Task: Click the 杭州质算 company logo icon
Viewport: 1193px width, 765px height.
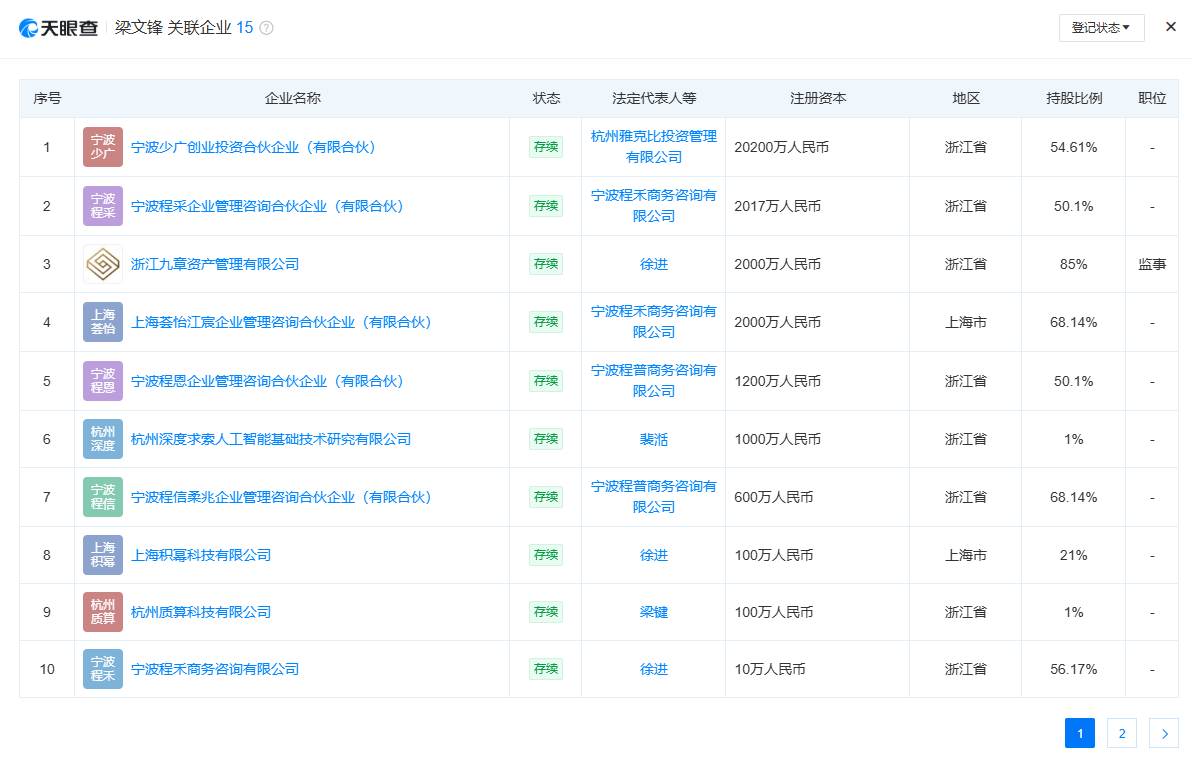Action: 103,612
